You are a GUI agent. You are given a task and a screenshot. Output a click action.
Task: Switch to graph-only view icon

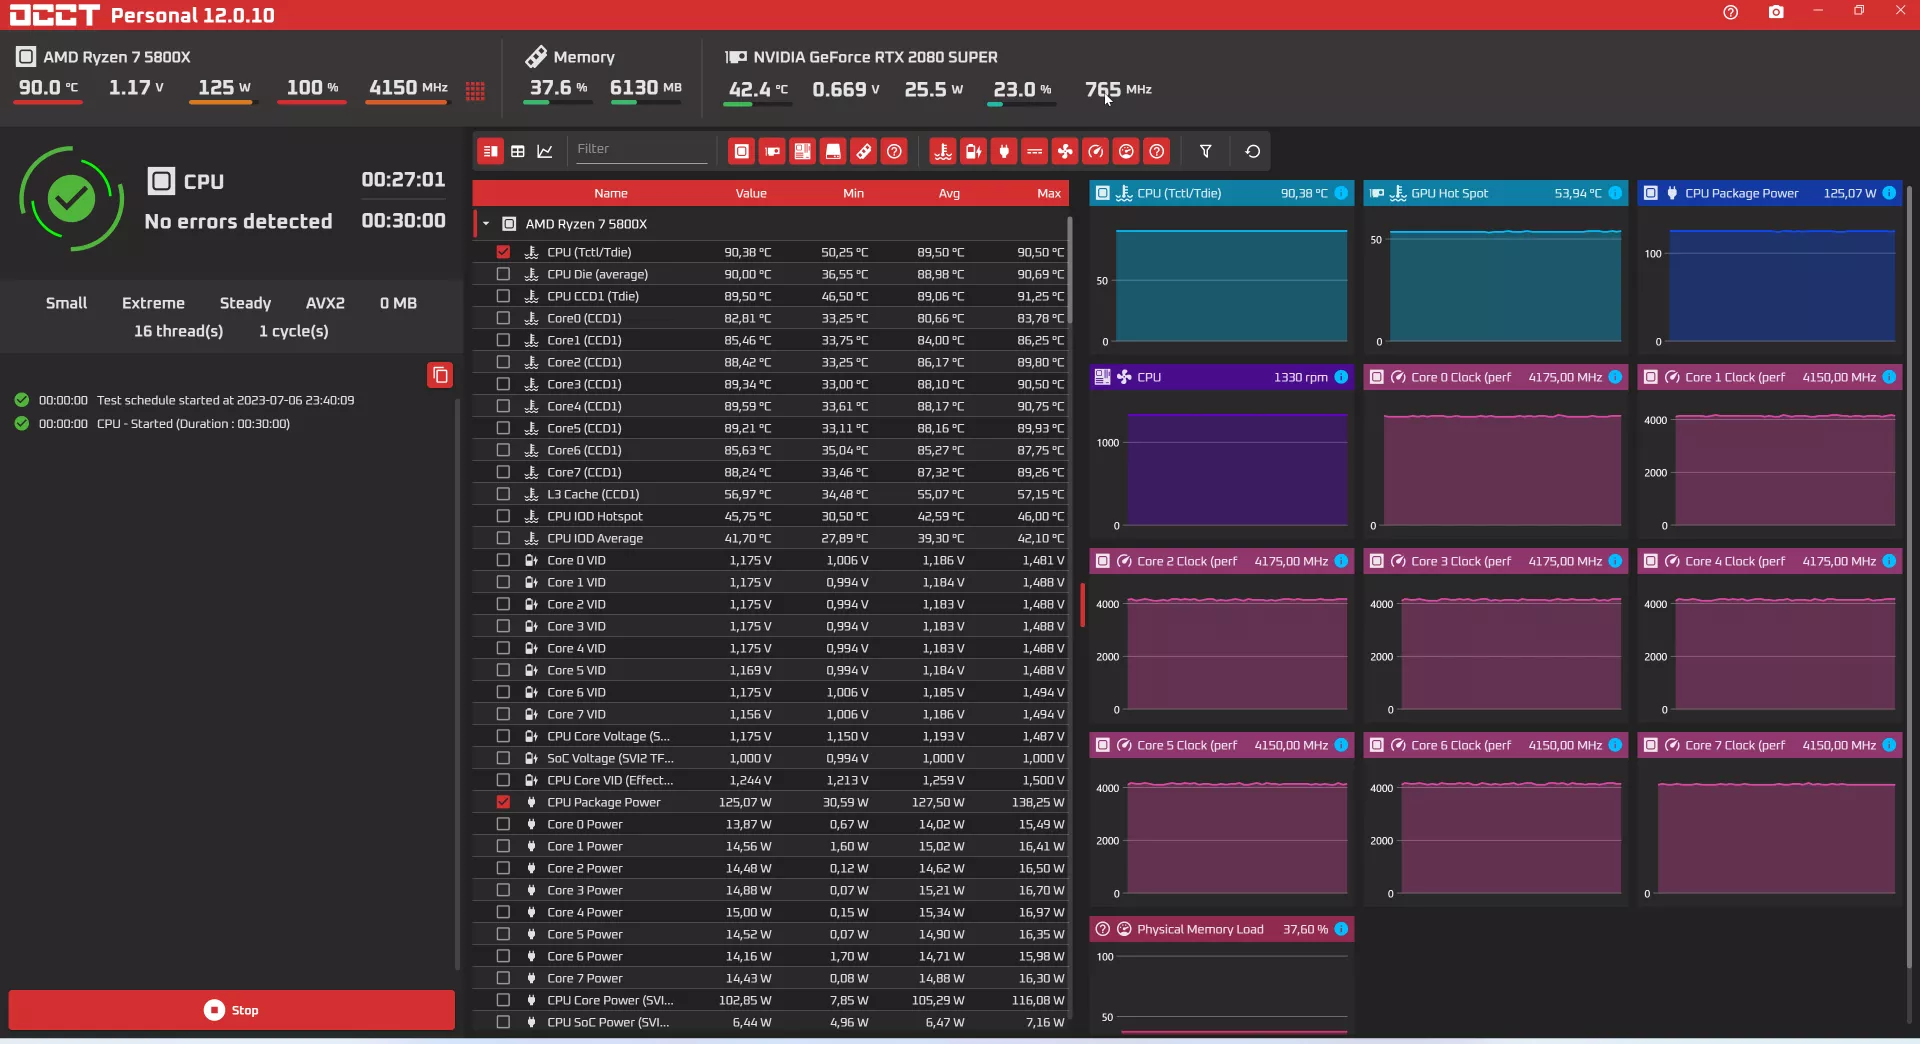point(545,152)
